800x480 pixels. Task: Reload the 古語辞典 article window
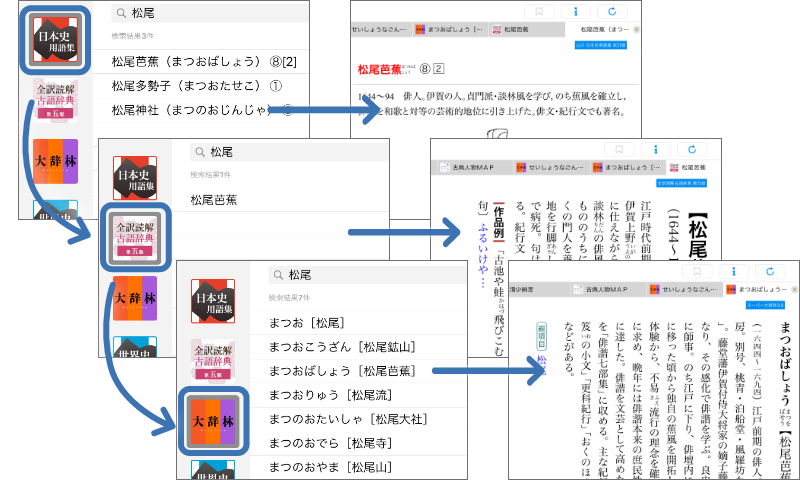[692, 149]
